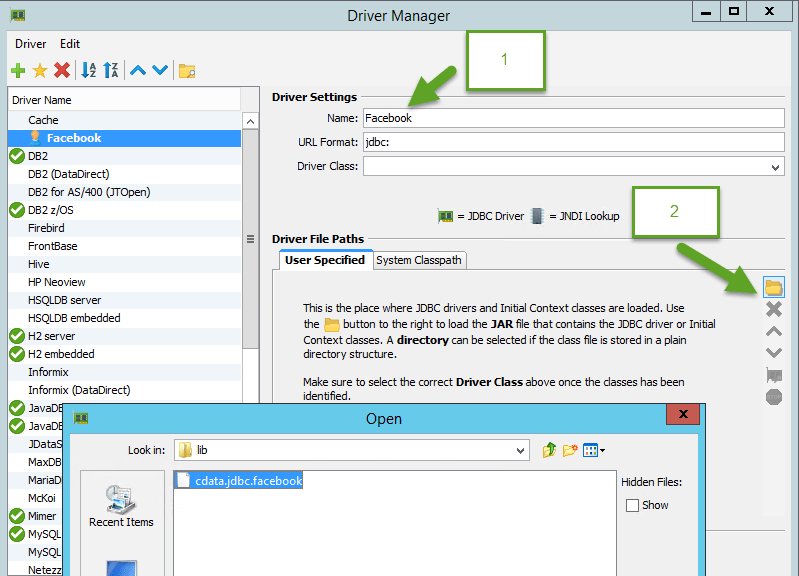The image size is (799, 576).
Task: Go up one level in Open dialog
Action: (549, 450)
